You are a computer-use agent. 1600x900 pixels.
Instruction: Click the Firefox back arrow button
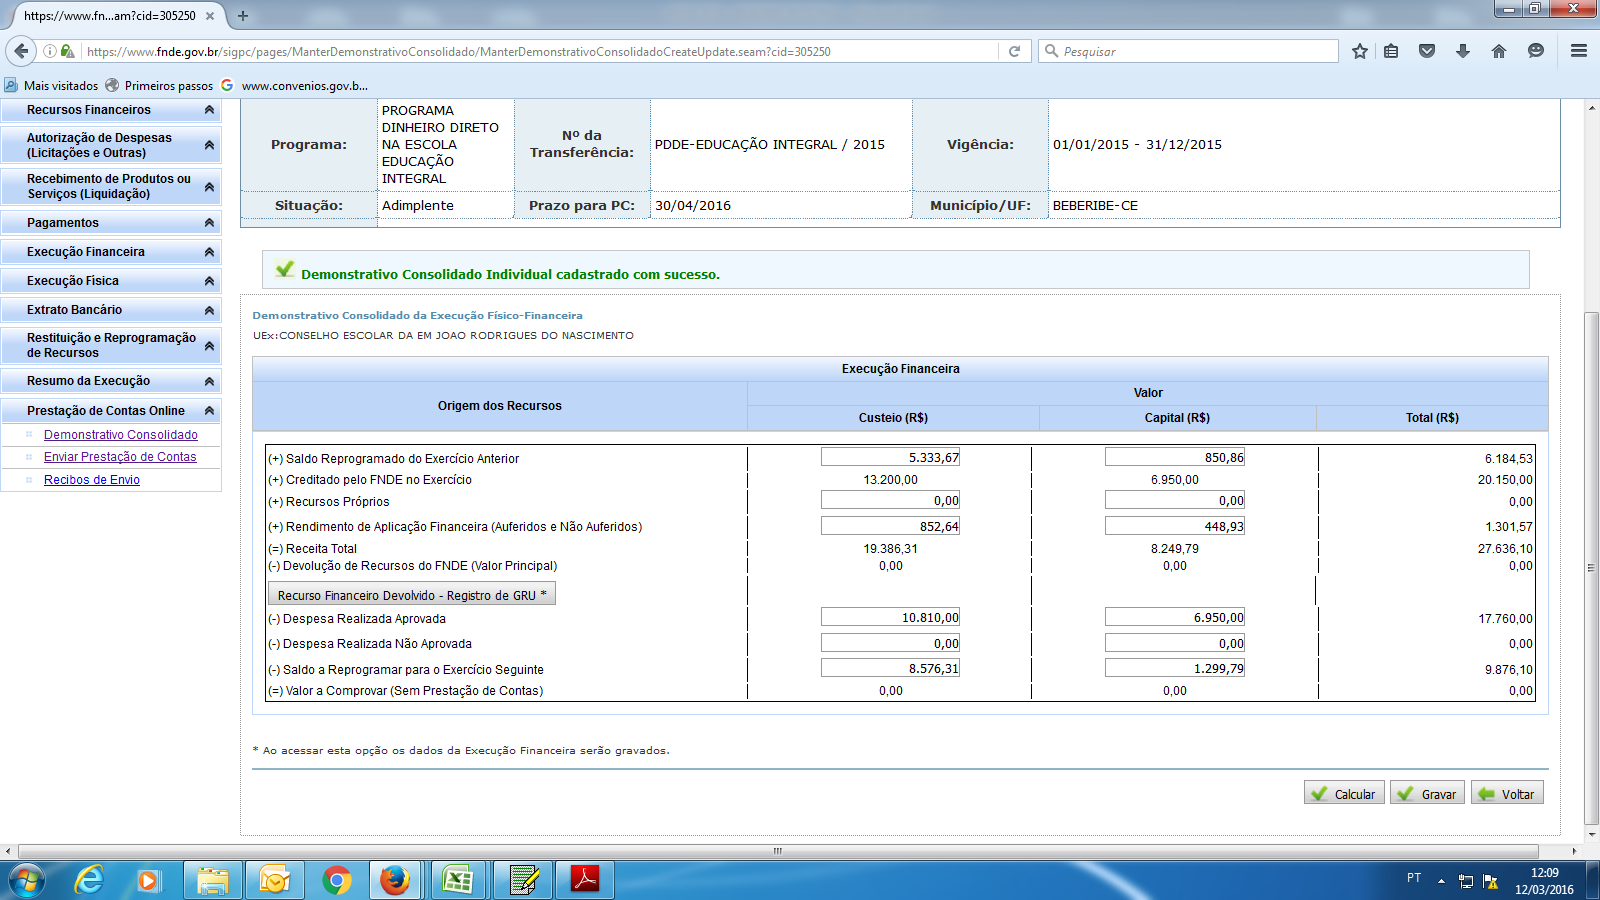pos(21,51)
